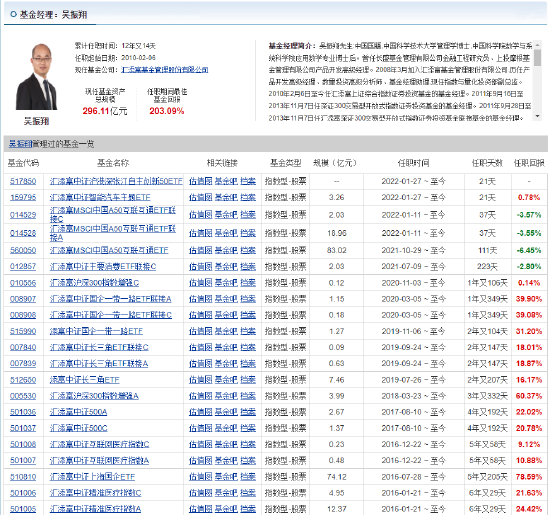This screenshot has width=550, height=515.
Task: Open fund code 512650 link
Action: point(23,380)
